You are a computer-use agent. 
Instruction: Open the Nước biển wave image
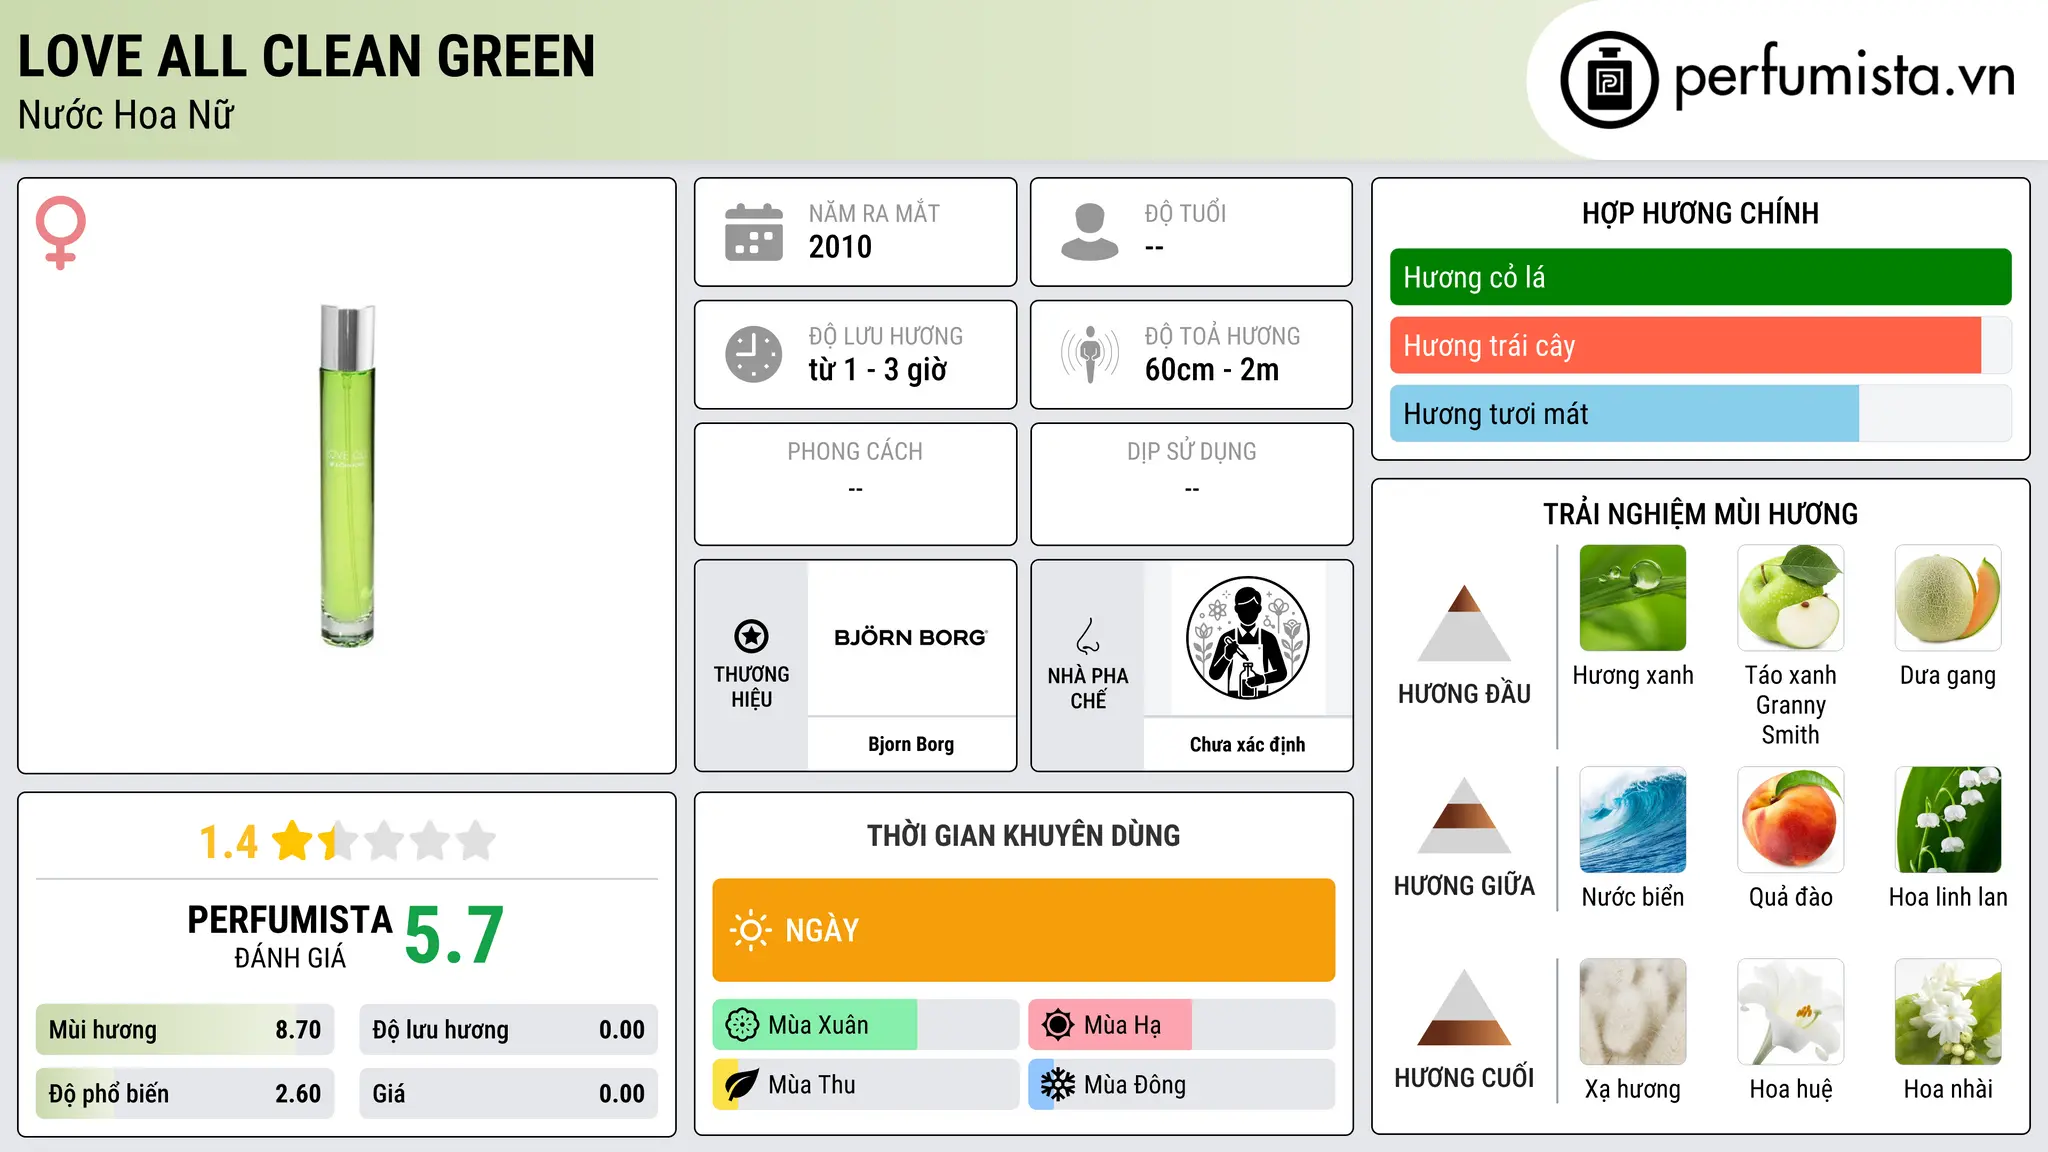(x=1633, y=820)
